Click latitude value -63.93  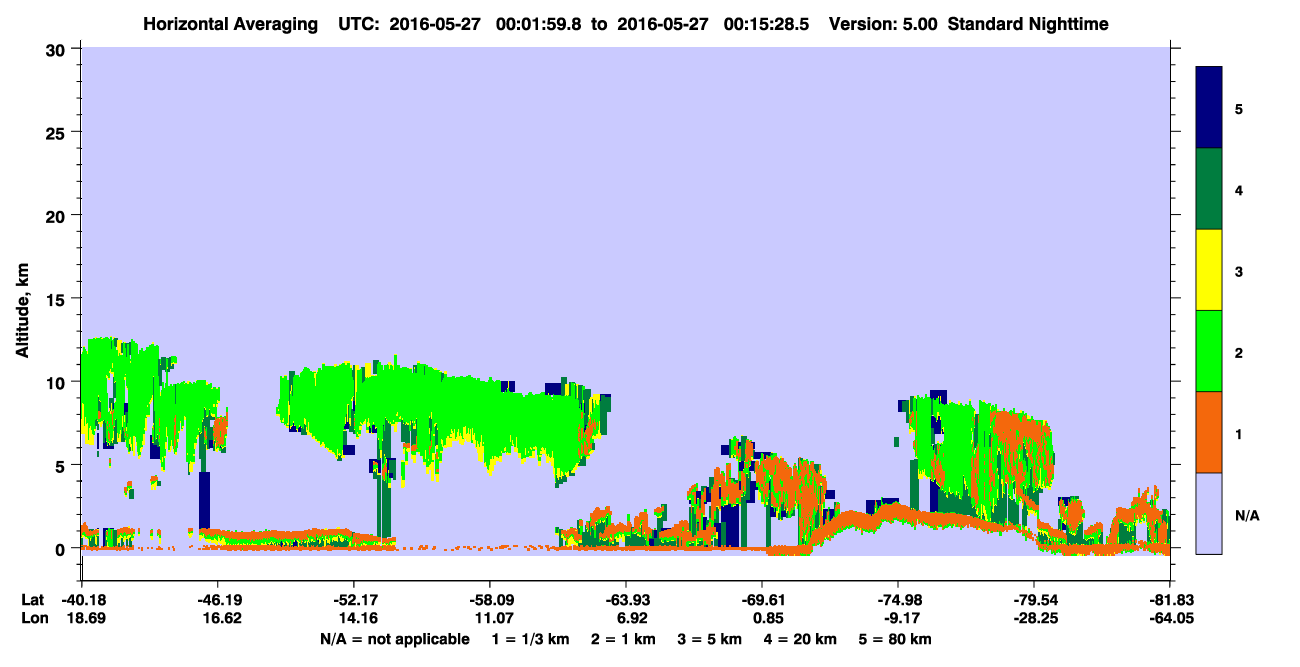click(x=625, y=600)
